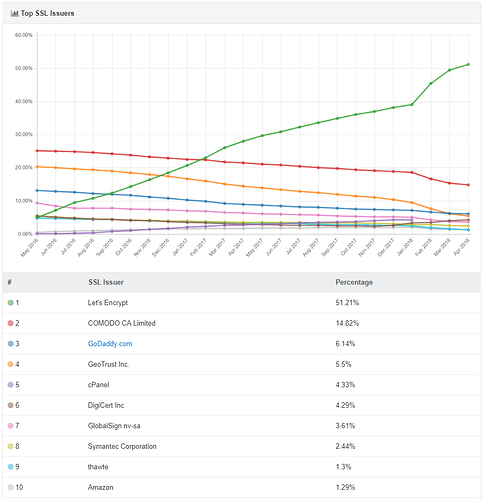Click the gray swatch for Amazon
The height and width of the screenshot is (499, 484).
(11, 487)
